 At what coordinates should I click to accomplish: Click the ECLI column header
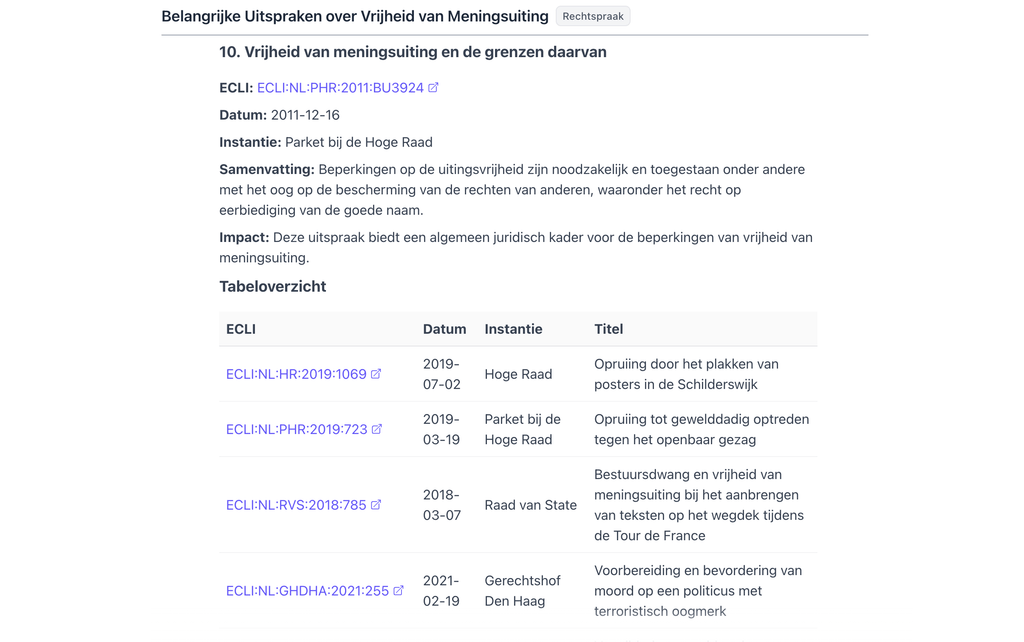(241, 329)
